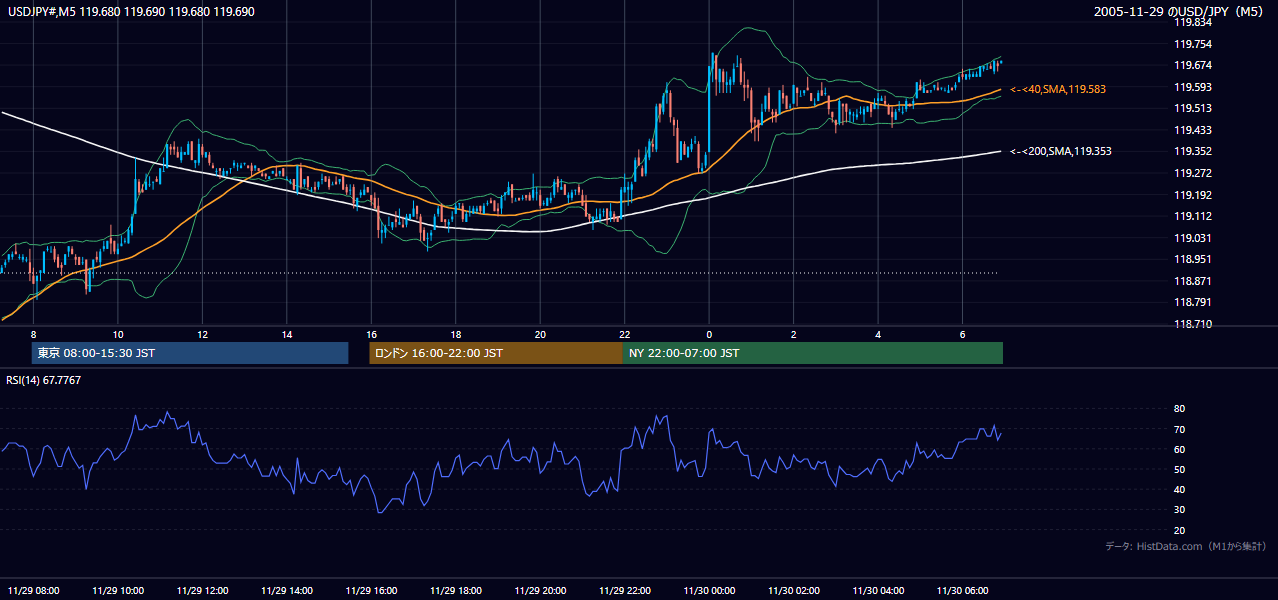Click hour tick 0 under price chart

pos(709,334)
